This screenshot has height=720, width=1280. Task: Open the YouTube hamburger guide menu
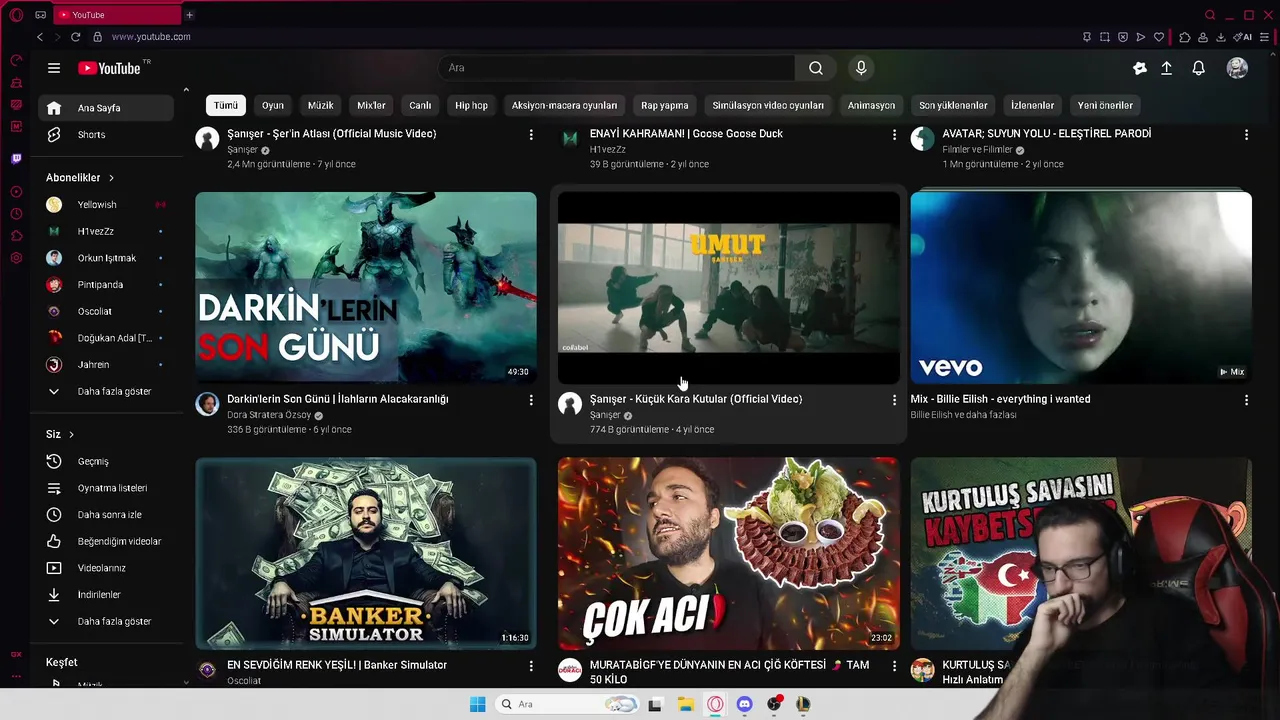[54, 68]
